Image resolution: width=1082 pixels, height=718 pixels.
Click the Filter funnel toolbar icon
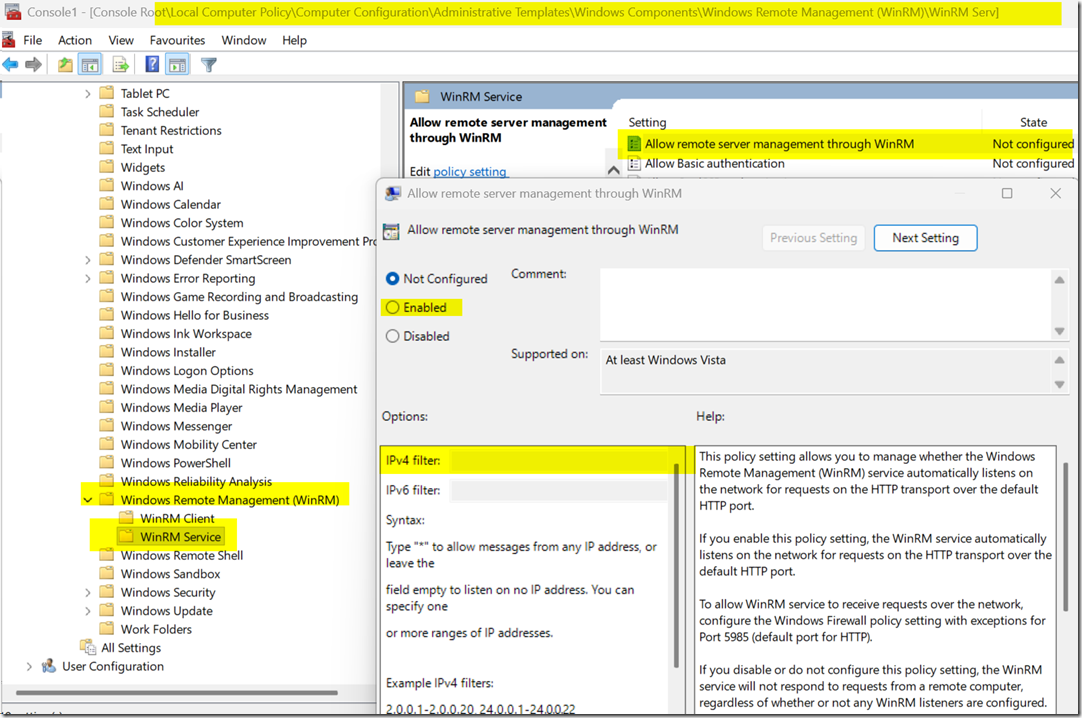pyautogui.click(x=208, y=65)
